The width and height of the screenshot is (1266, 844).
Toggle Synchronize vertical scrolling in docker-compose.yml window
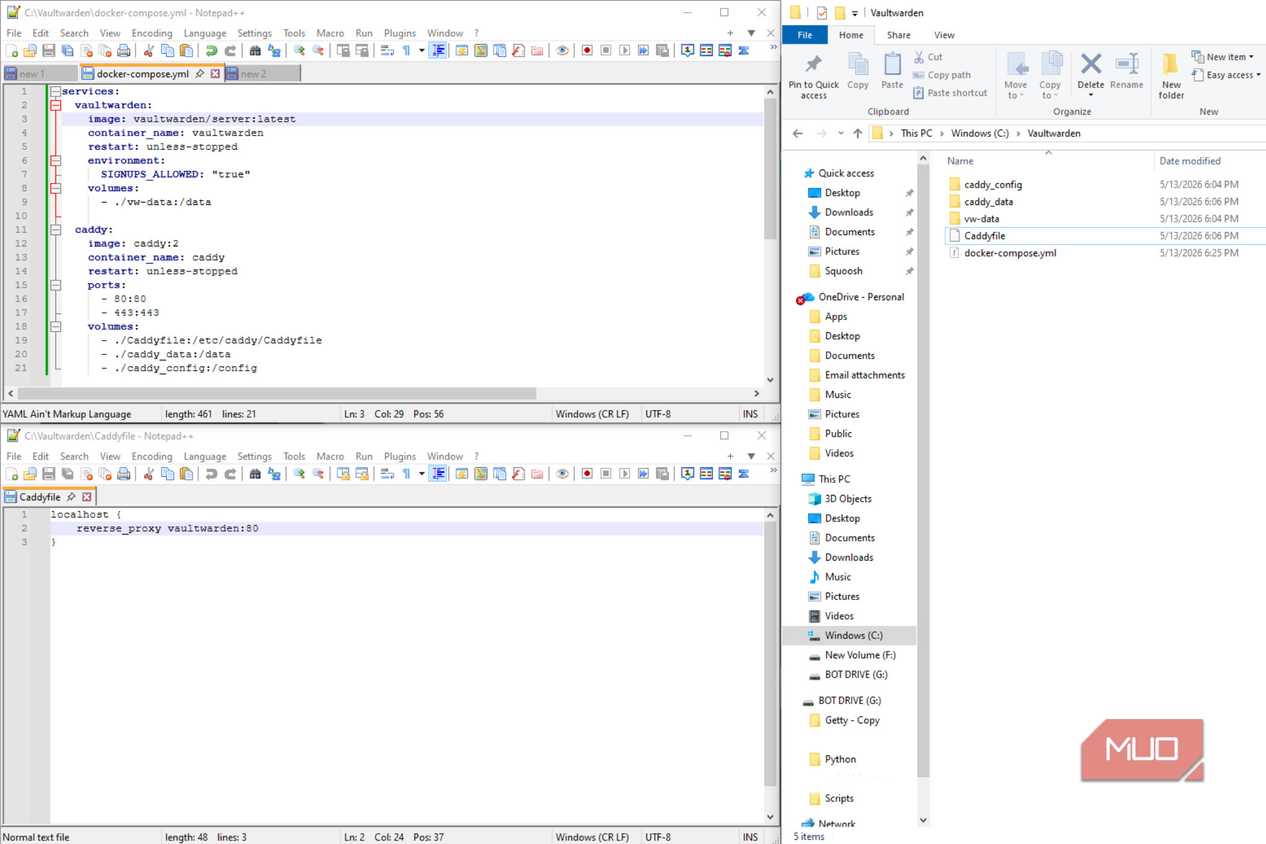click(342, 50)
